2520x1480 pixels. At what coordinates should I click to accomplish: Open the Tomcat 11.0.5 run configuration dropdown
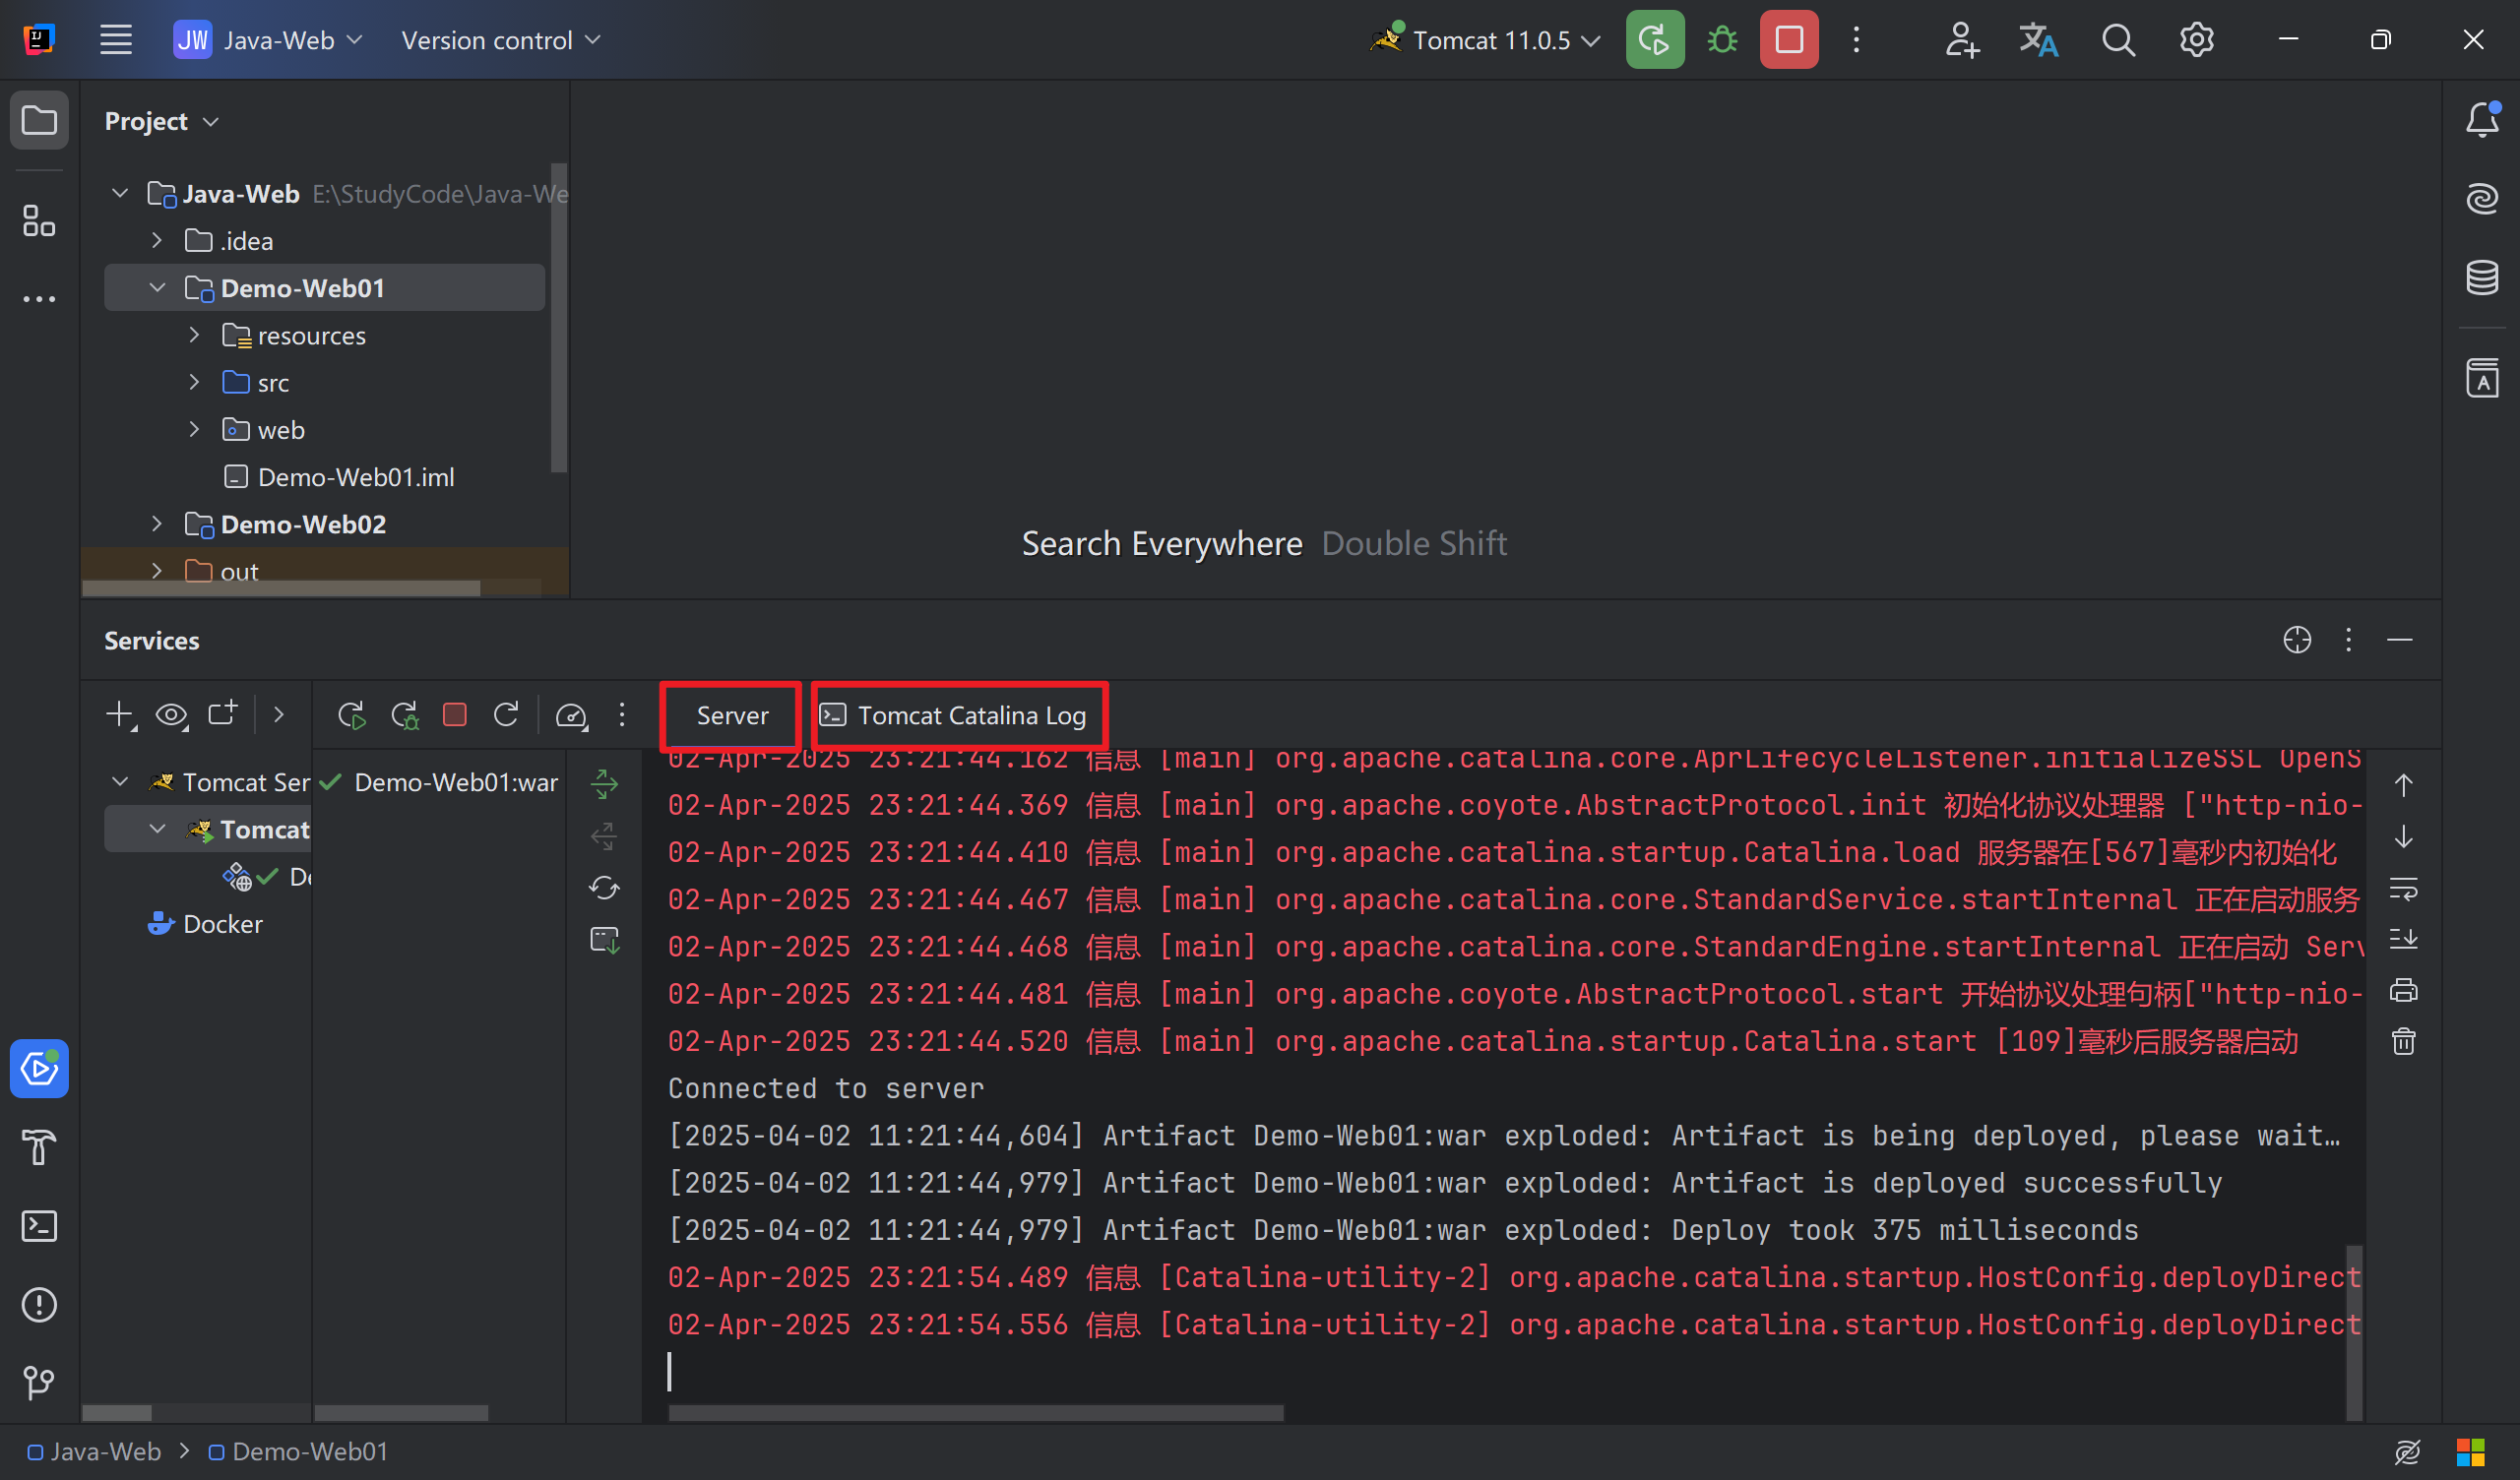(1486, 40)
